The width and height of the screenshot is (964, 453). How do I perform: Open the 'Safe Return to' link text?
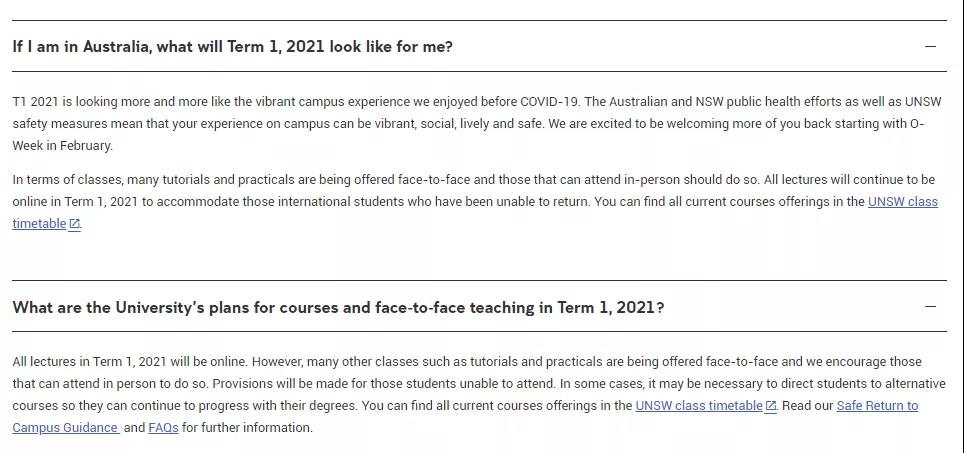(x=877, y=406)
